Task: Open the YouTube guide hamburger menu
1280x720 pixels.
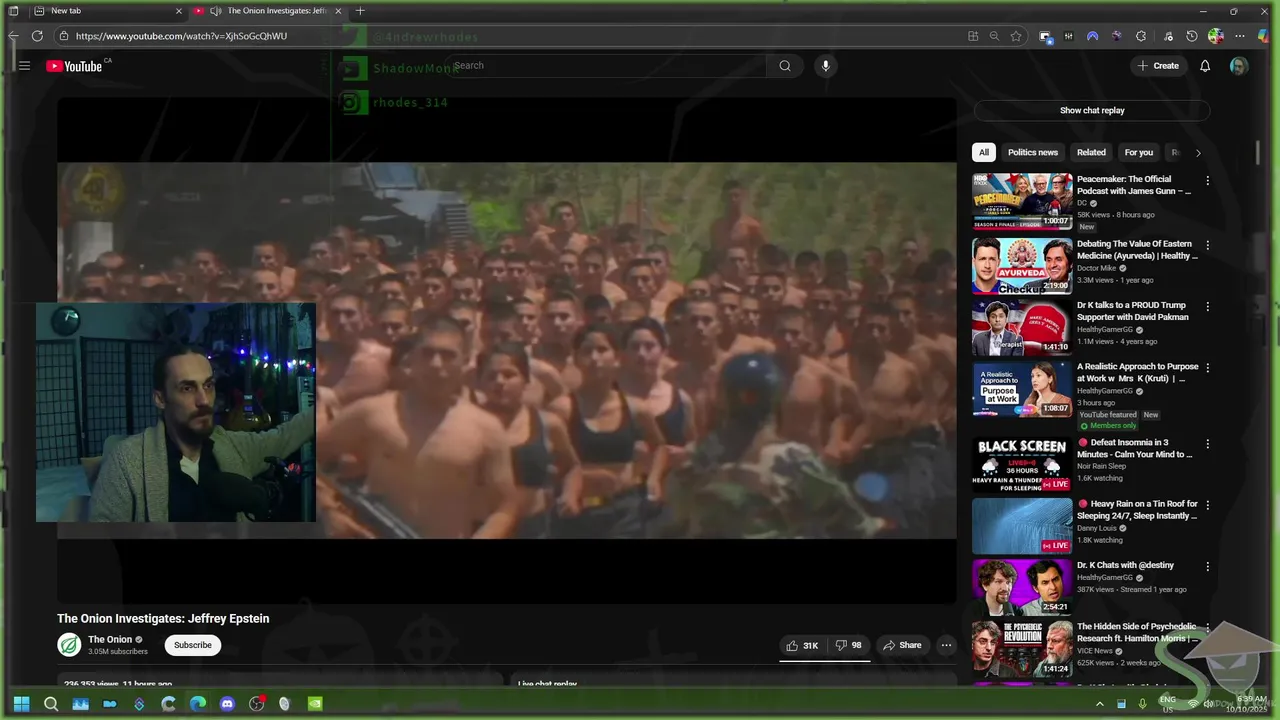Action: pyautogui.click(x=24, y=66)
